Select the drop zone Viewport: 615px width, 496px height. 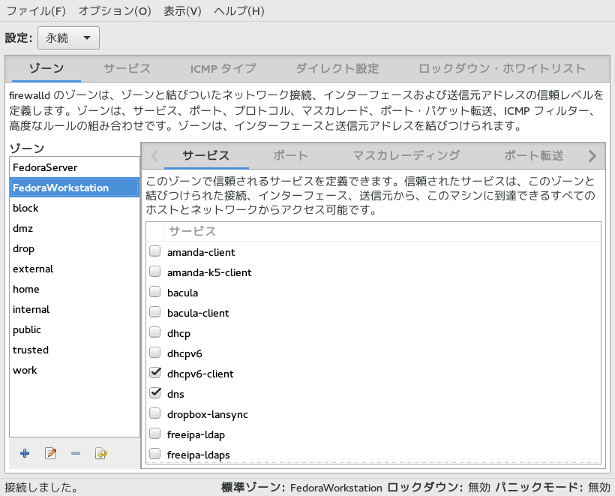[75, 249]
